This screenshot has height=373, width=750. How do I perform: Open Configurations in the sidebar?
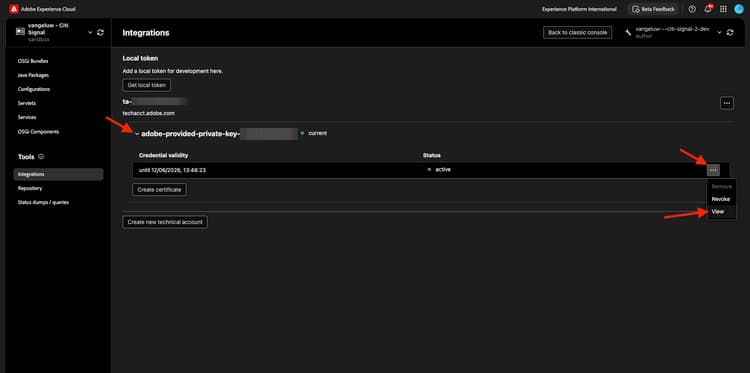click(x=34, y=89)
